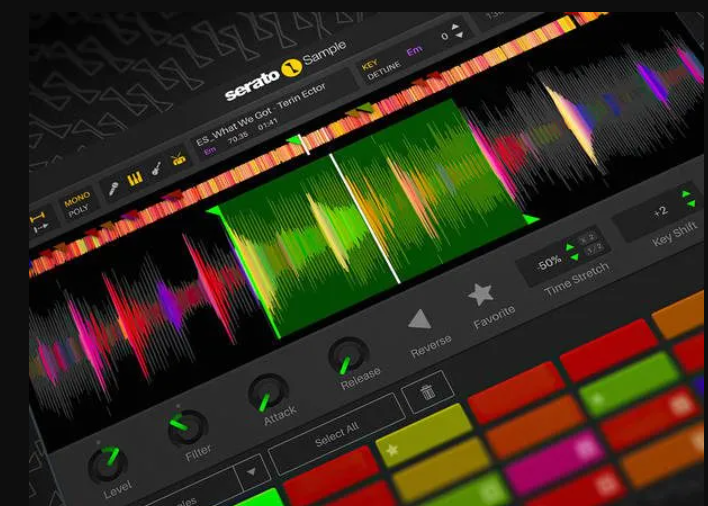
Task: Click the +2 Key Shift value
Action: click(x=660, y=211)
